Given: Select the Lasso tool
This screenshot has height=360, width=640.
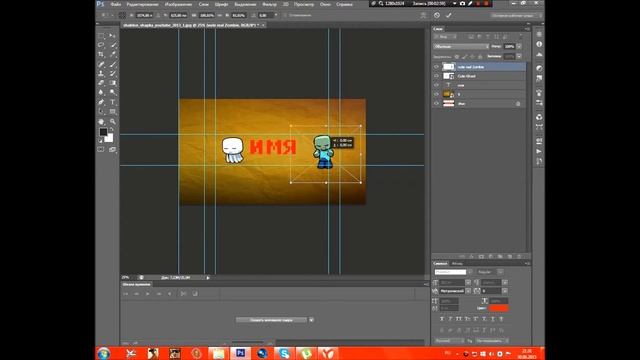Looking at the screenshot, I should coord(101,45).
